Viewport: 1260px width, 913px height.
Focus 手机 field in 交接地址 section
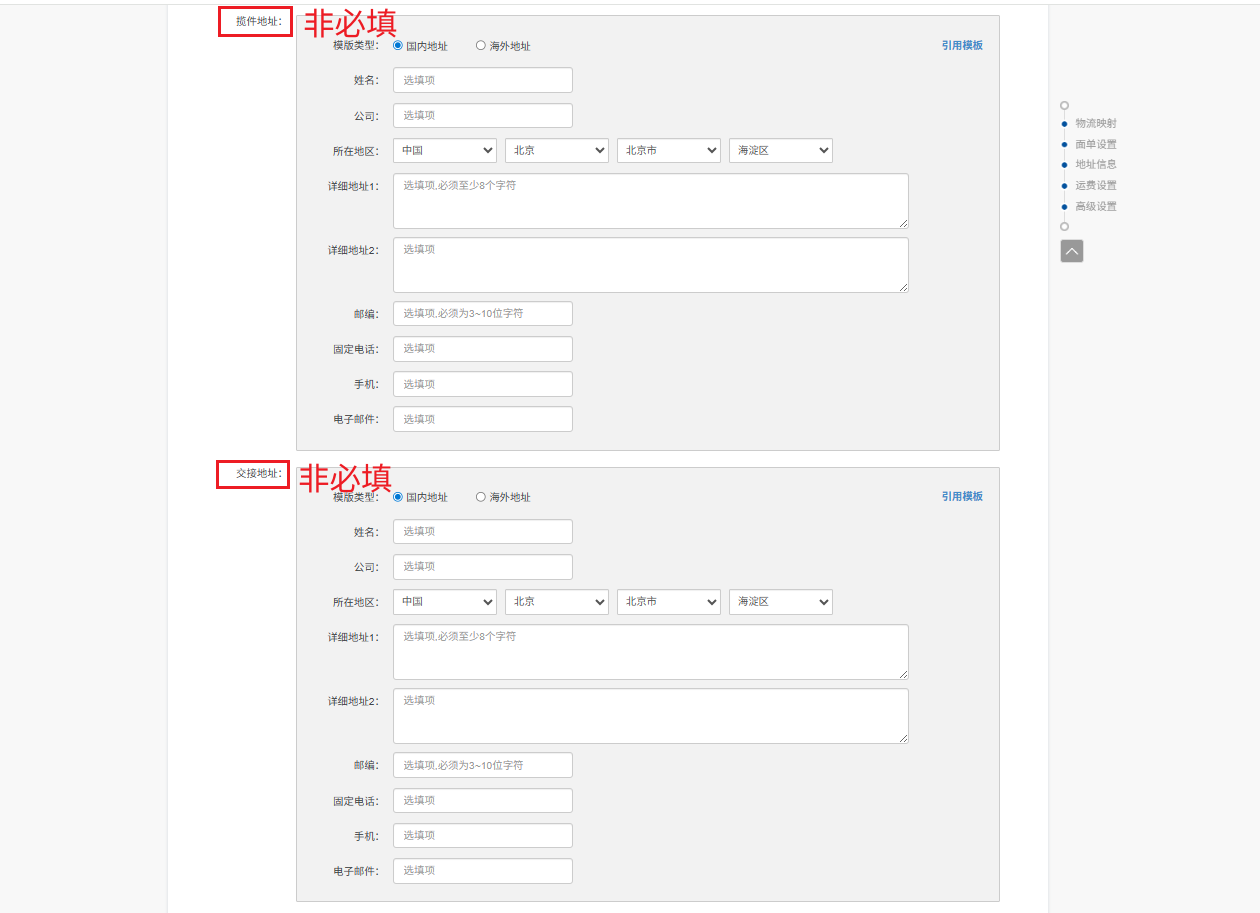pos(483,835)
